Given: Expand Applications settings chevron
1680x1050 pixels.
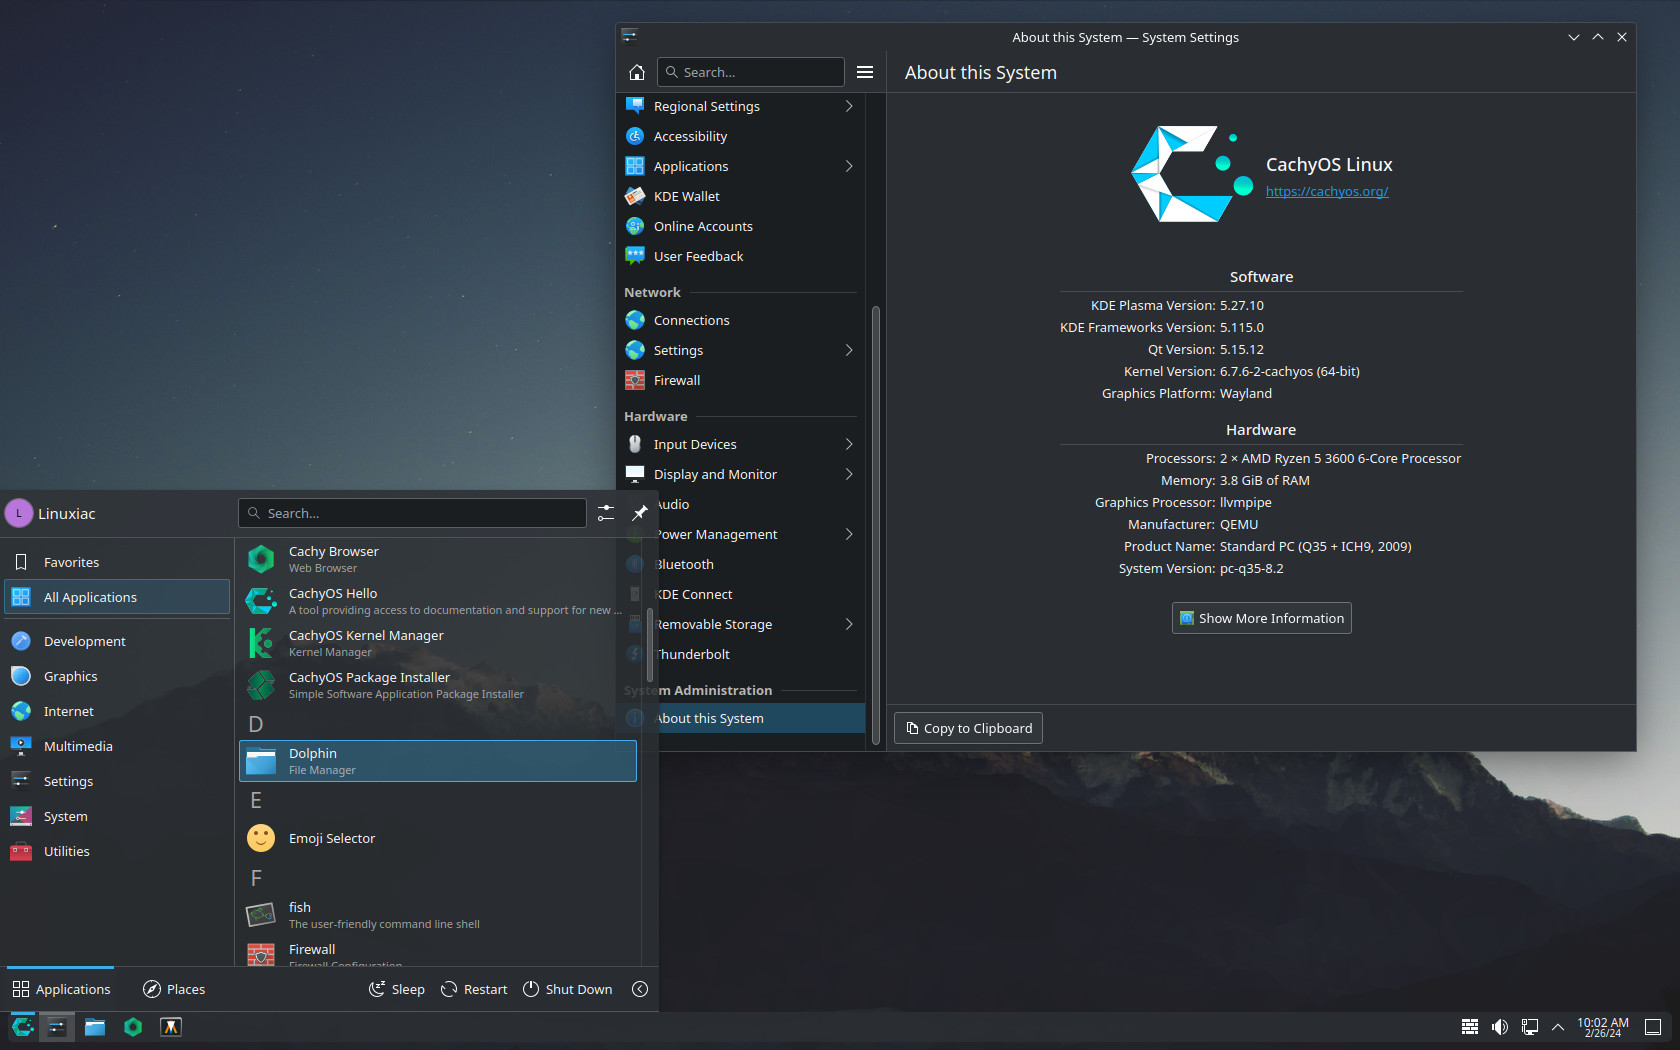Looking at the screenshot, I should point(849,166).
